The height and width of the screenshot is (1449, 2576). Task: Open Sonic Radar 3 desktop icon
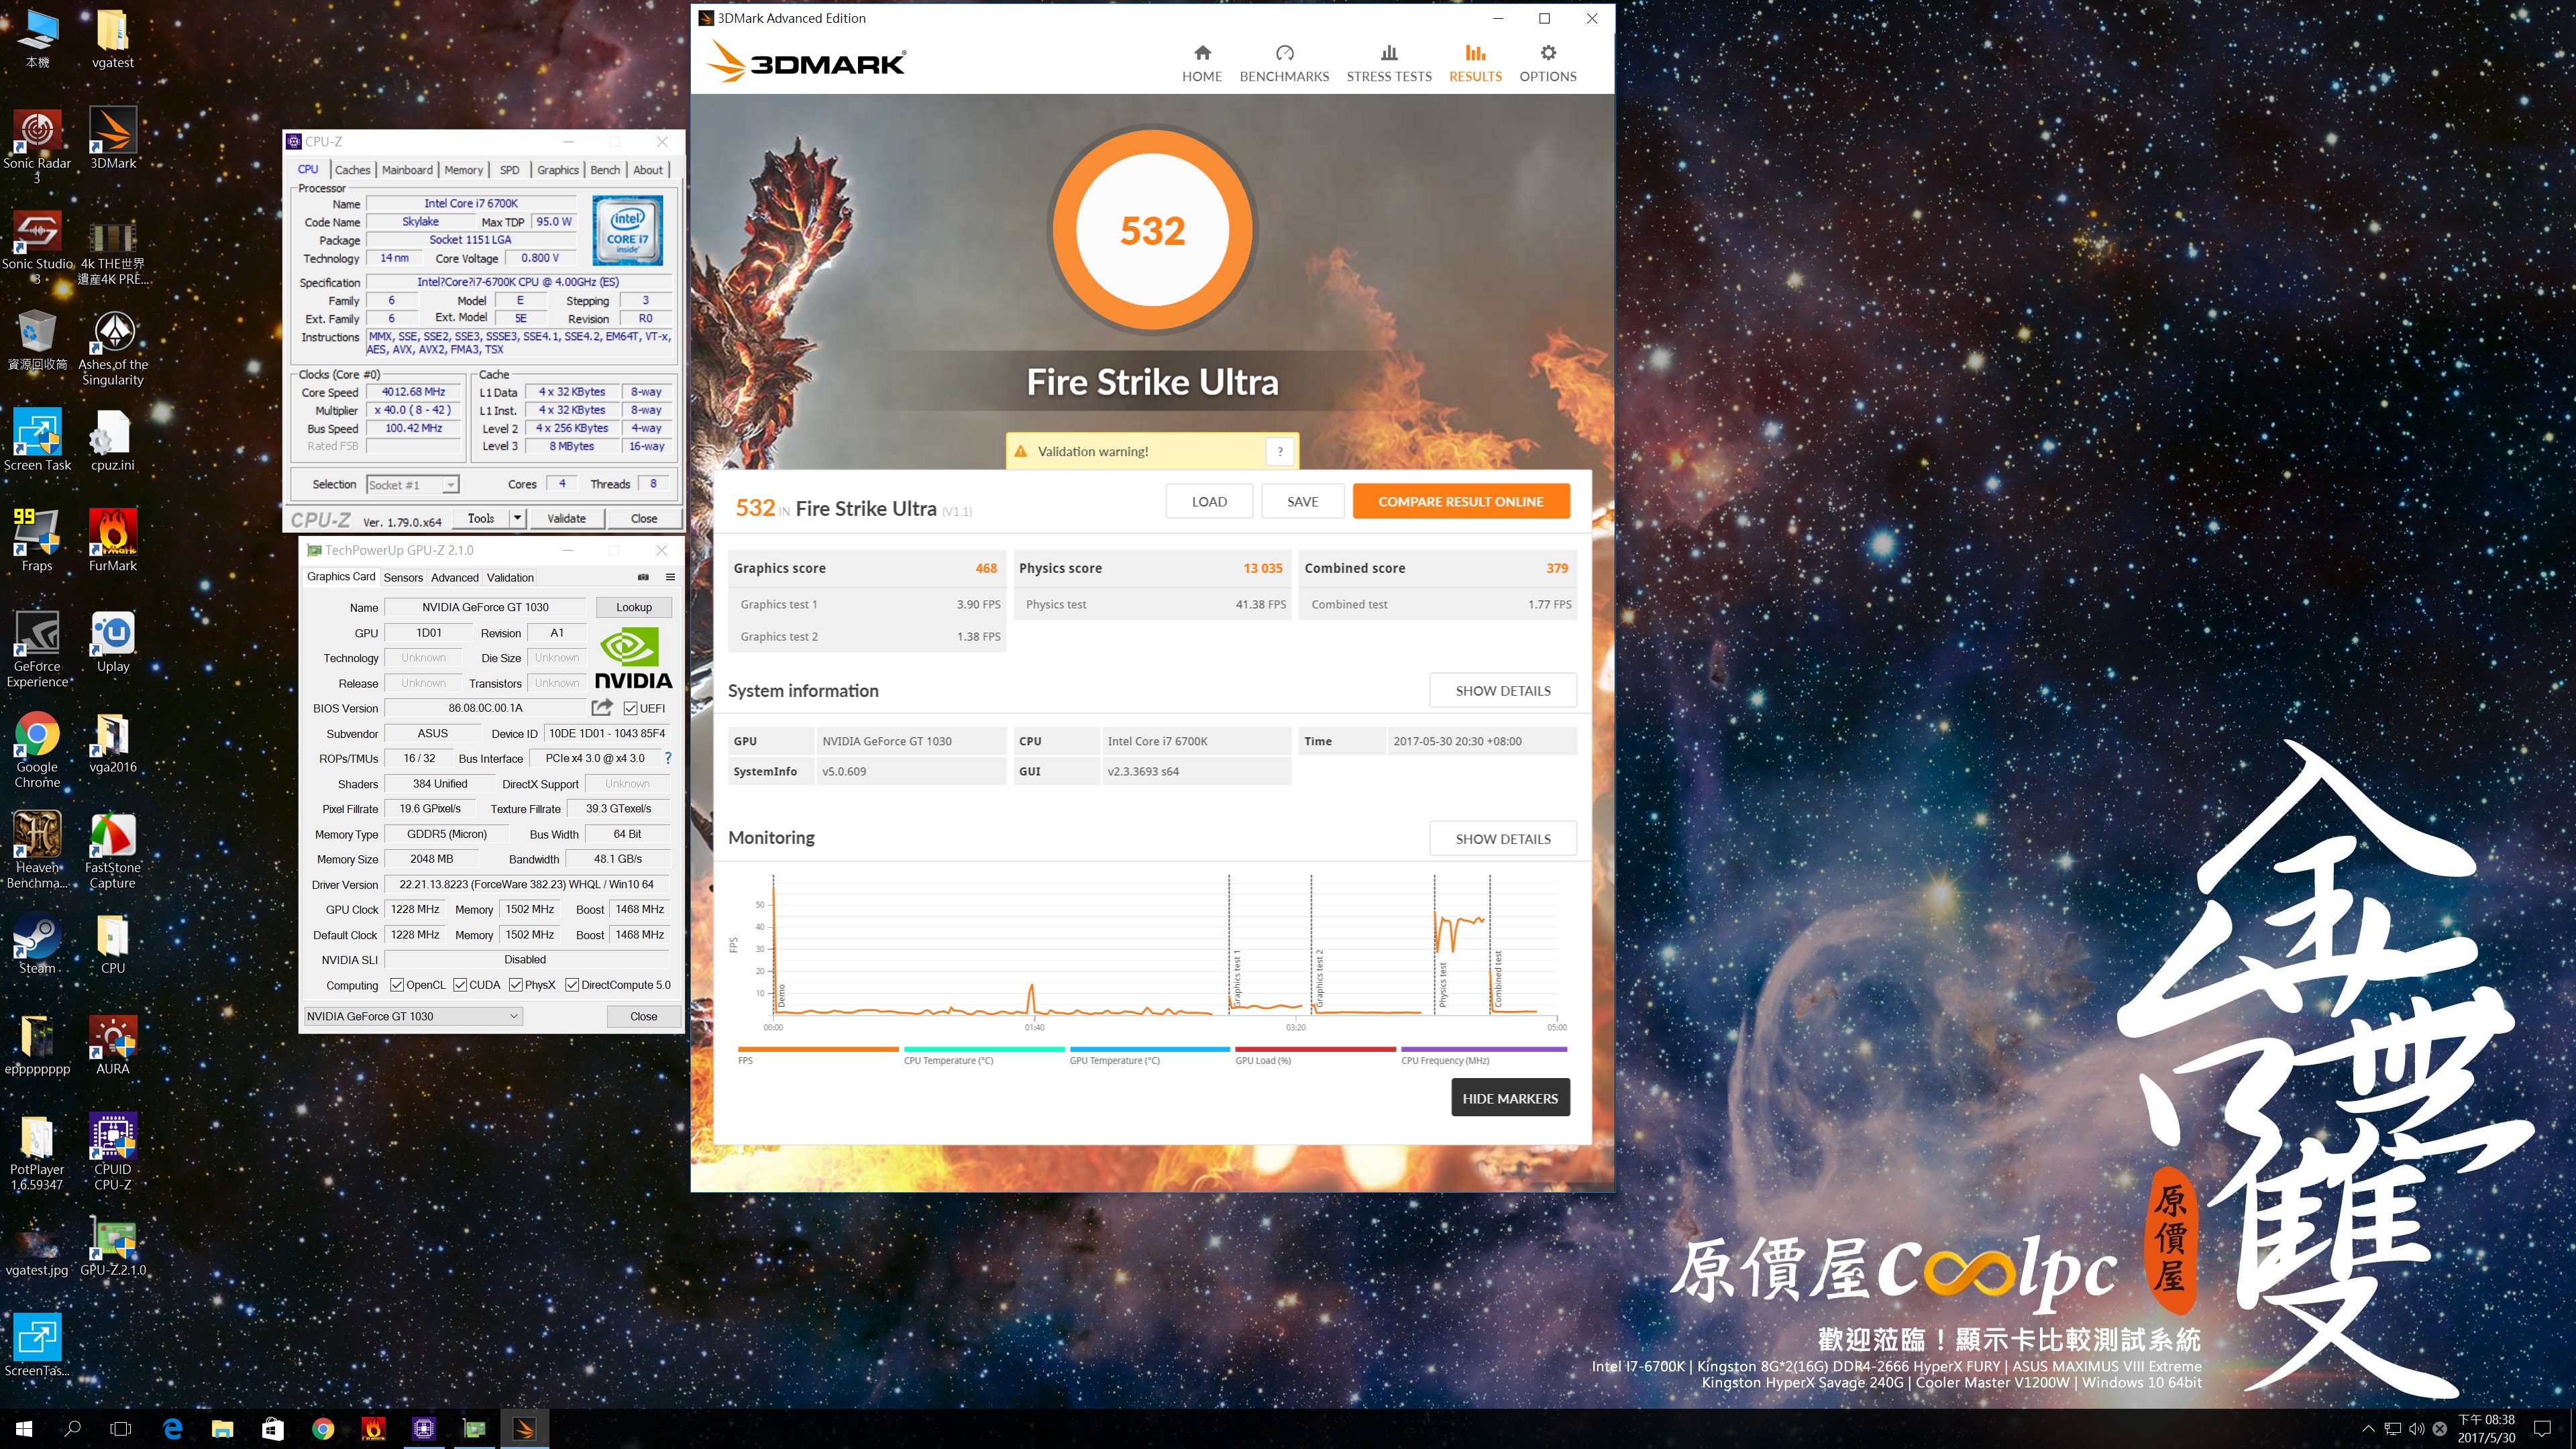37,146
